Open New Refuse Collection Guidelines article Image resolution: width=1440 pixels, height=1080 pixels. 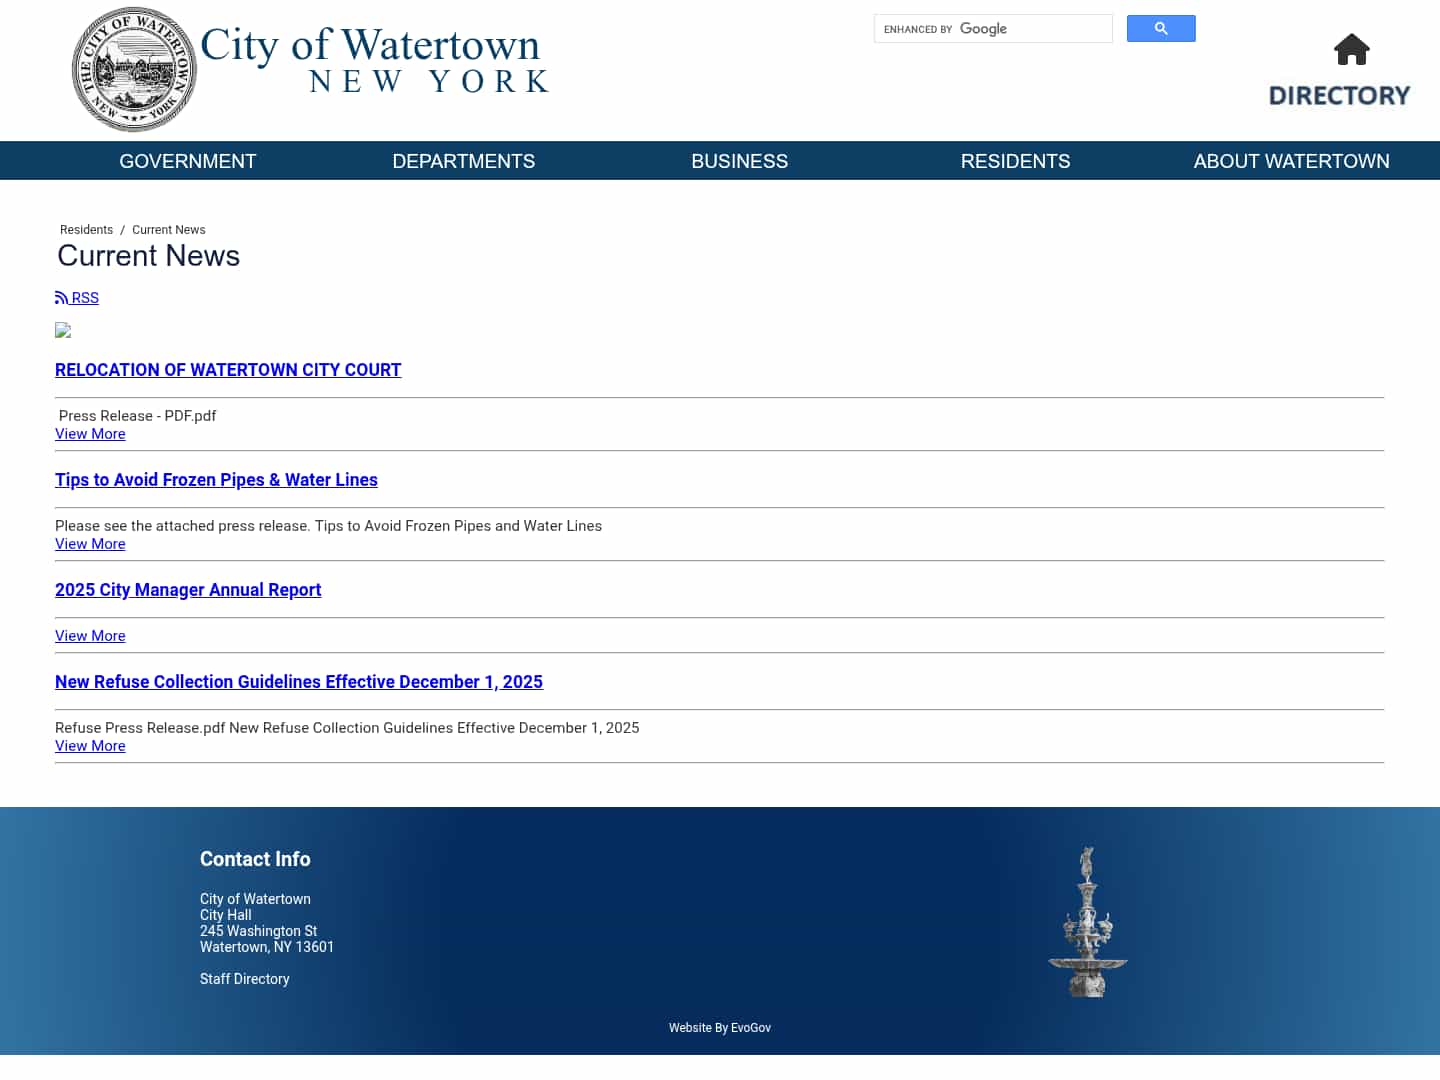[x=298, y=682]
